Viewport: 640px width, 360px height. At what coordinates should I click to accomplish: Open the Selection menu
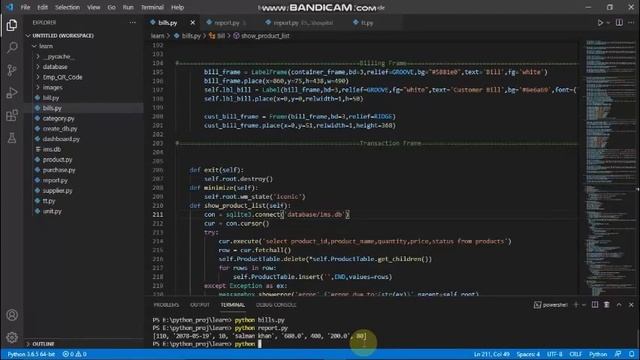click(67, 7)
